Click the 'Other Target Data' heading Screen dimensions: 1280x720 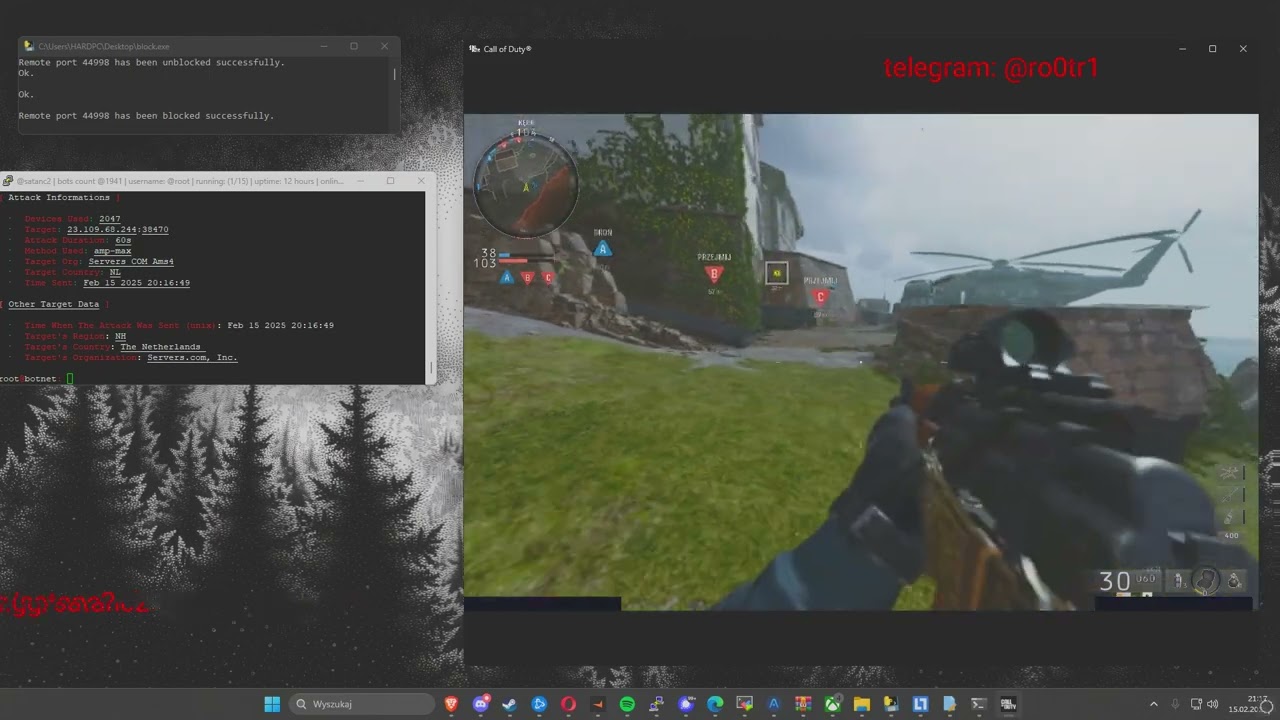click(x=53, y=304)
